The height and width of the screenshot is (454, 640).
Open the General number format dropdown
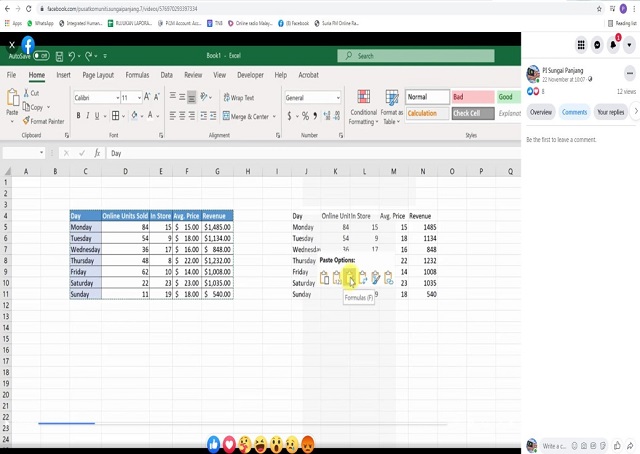[338, 98]
